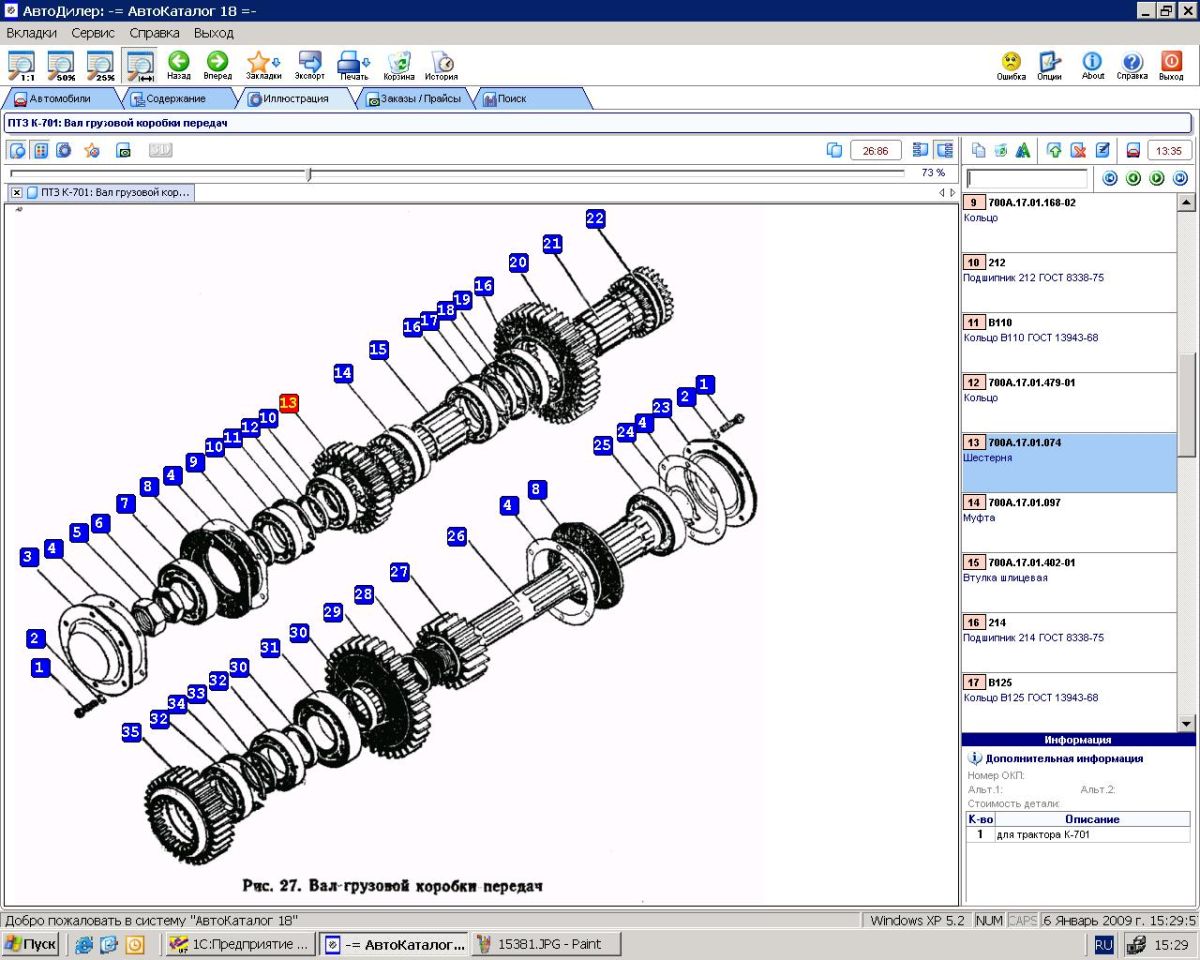Click the Экспорт export icon

309,65
